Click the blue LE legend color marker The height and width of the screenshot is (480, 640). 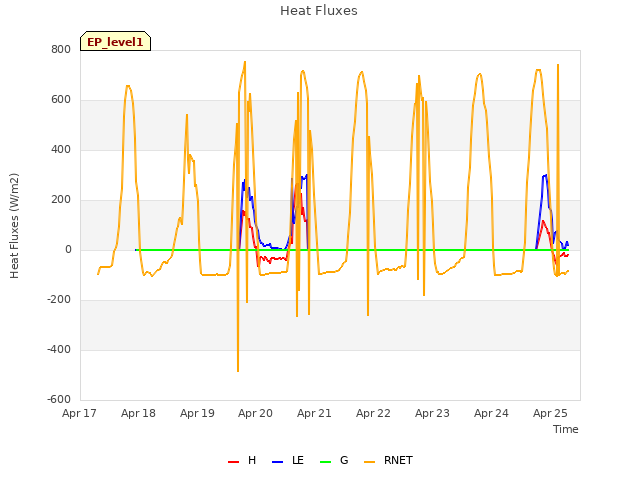point(278,462)
